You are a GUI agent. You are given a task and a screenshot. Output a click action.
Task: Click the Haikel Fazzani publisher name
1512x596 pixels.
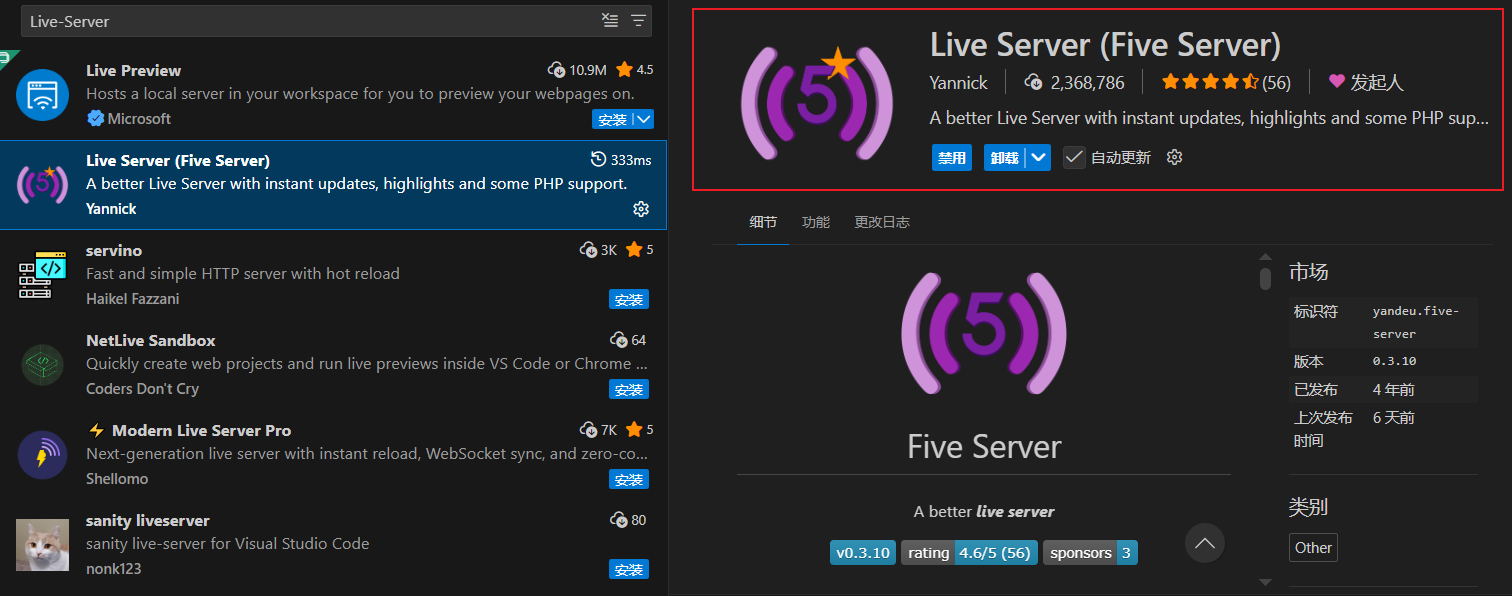click(x=133, y=299)
